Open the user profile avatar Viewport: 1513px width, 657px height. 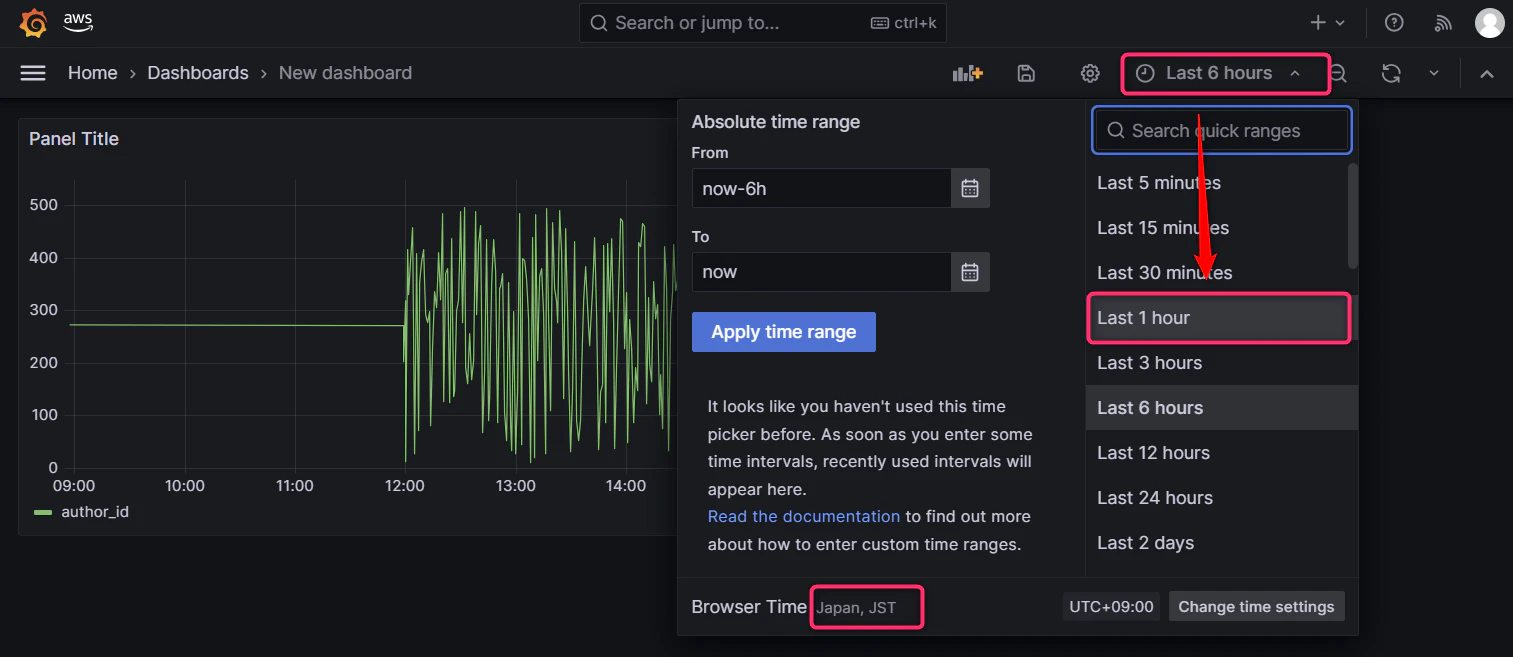tap(1490, 23)
